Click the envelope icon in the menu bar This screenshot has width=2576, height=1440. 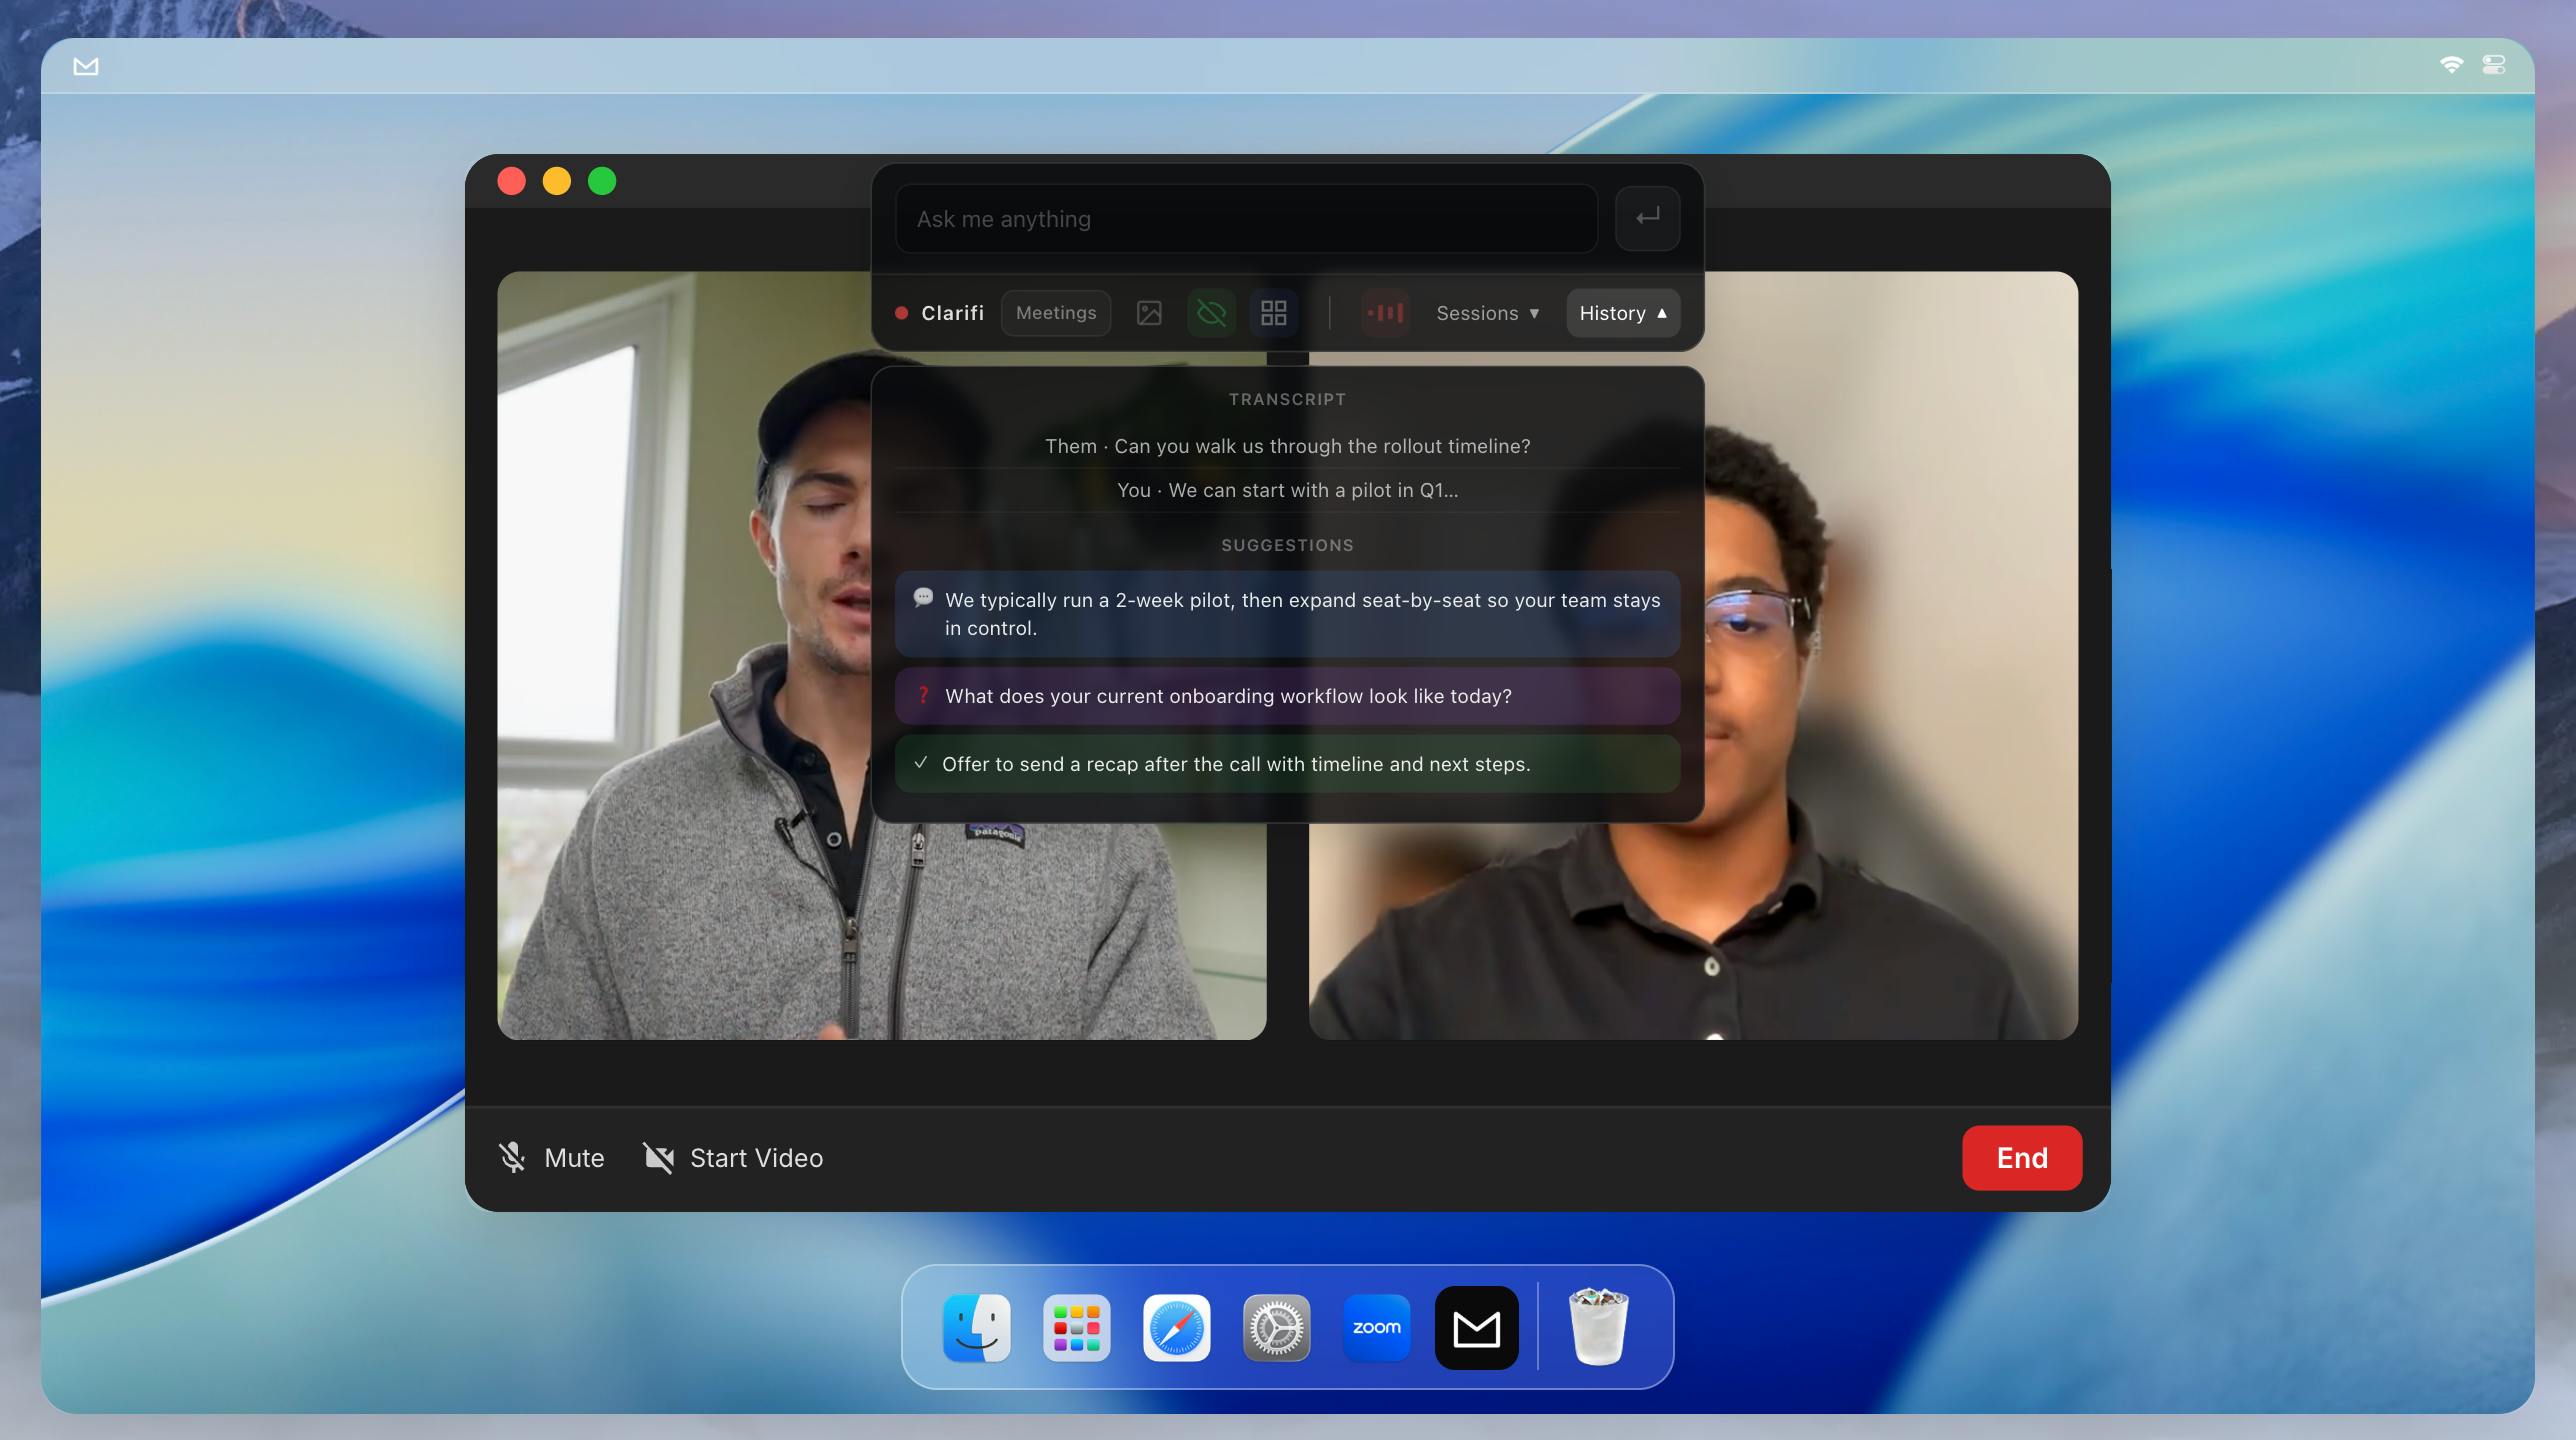tap(86, 66)
